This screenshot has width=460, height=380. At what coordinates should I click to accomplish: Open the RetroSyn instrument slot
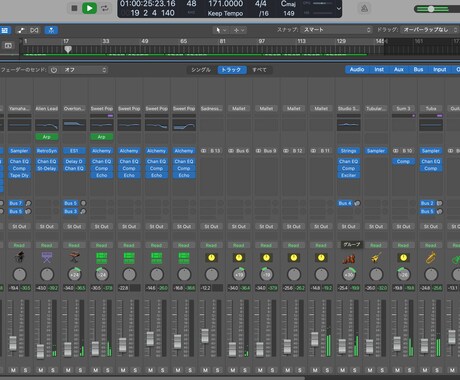(x=47, y=151)
